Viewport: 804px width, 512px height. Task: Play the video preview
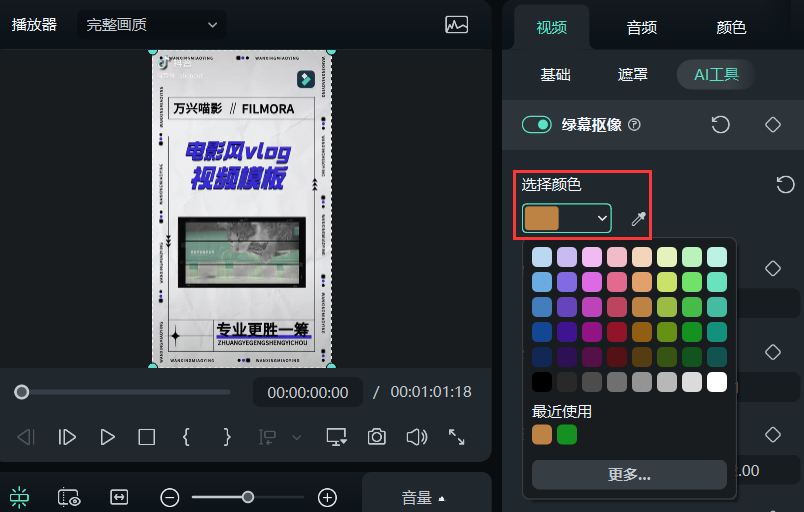(107, 437)
